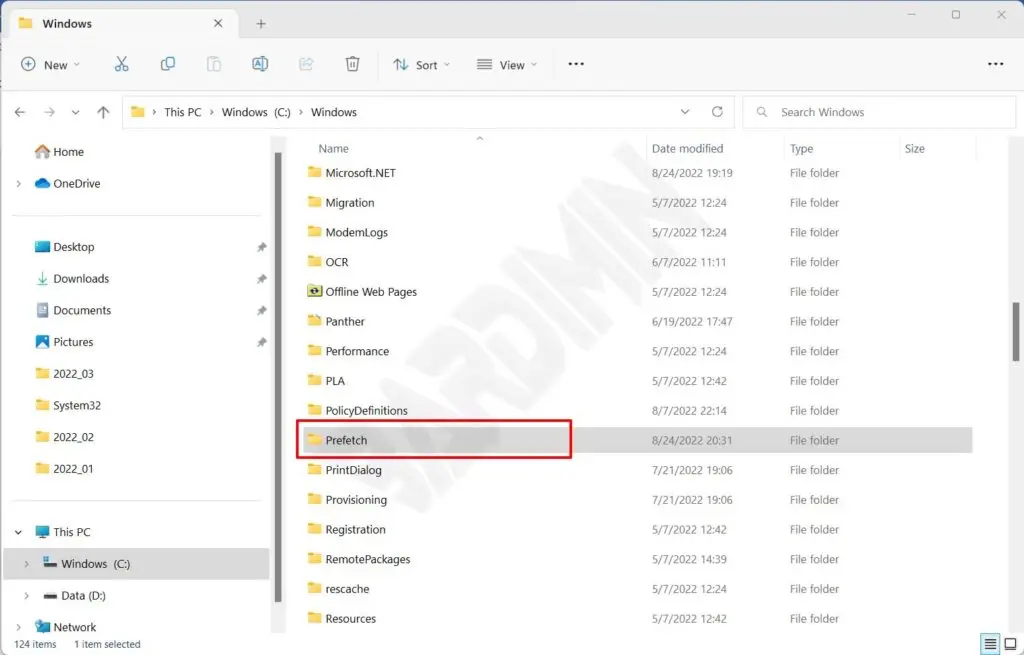Sort by the Type column header
Viewport: 1024px width, 655px height.
pos(801,149)
